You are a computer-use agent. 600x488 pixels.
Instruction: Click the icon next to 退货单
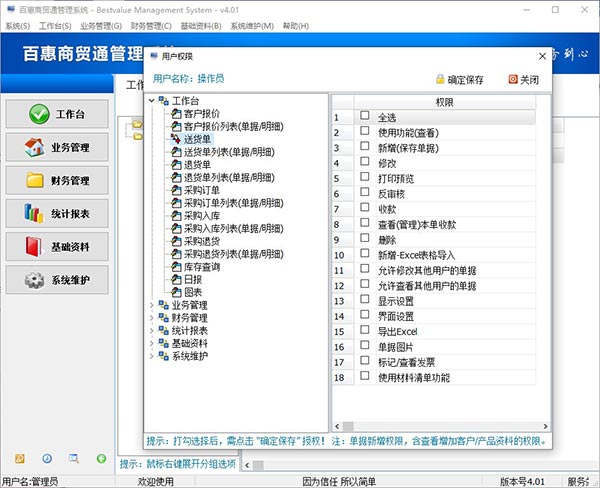coord(176,165)
